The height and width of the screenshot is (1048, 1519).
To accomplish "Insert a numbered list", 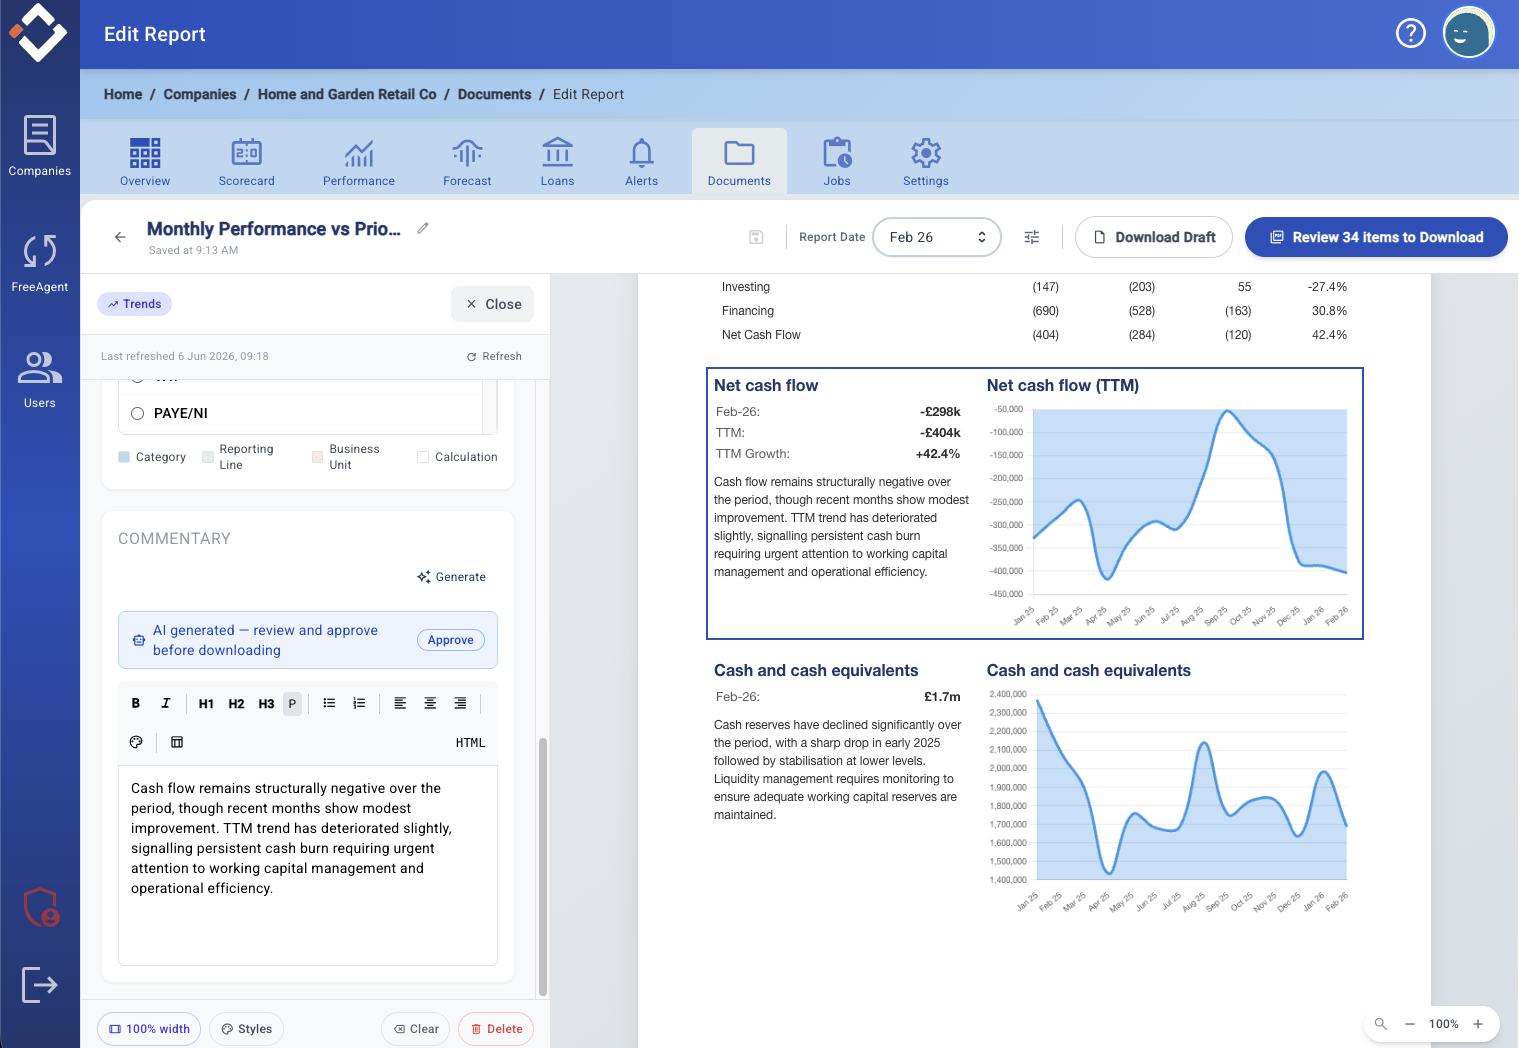I will pos(359,703).
